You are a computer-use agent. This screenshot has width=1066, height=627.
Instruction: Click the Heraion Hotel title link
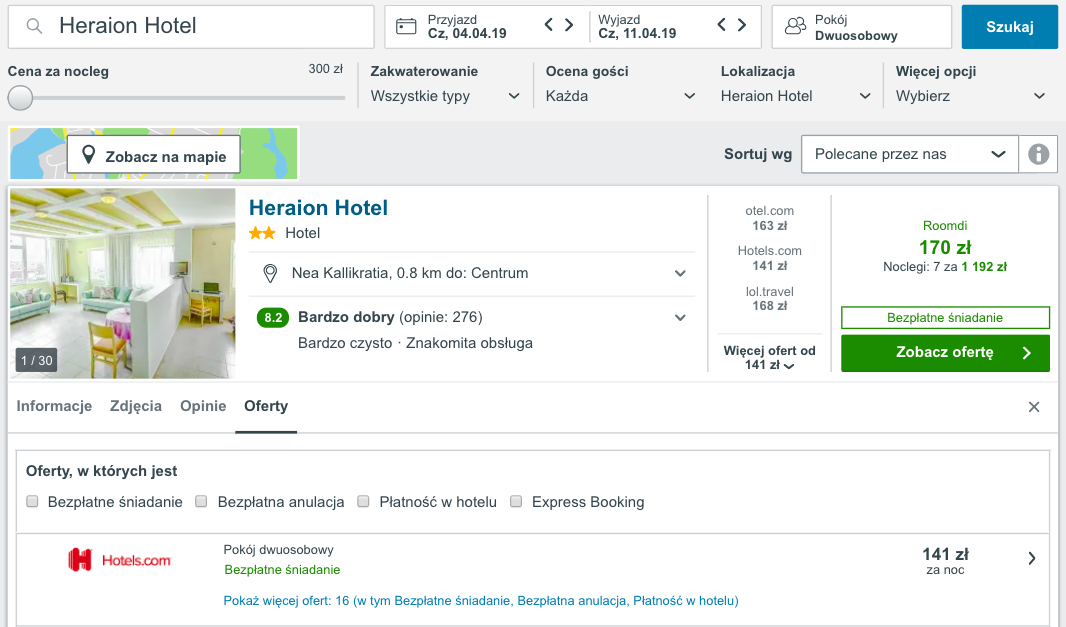coord(318,207)
